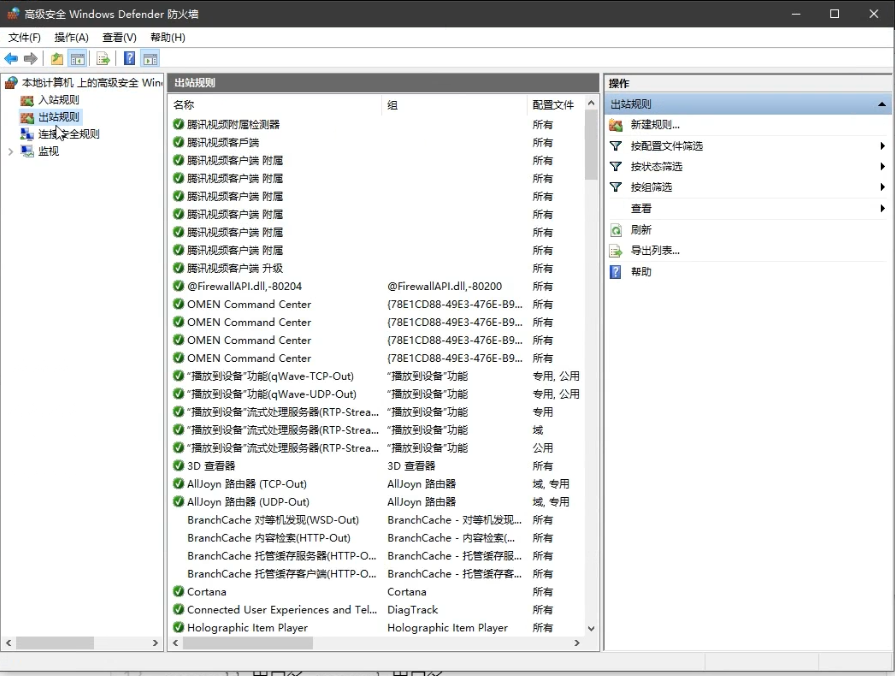Select the AllJoyn 路由器 (UDP-Out) rule
895x676 pixels.
(248, 502)
